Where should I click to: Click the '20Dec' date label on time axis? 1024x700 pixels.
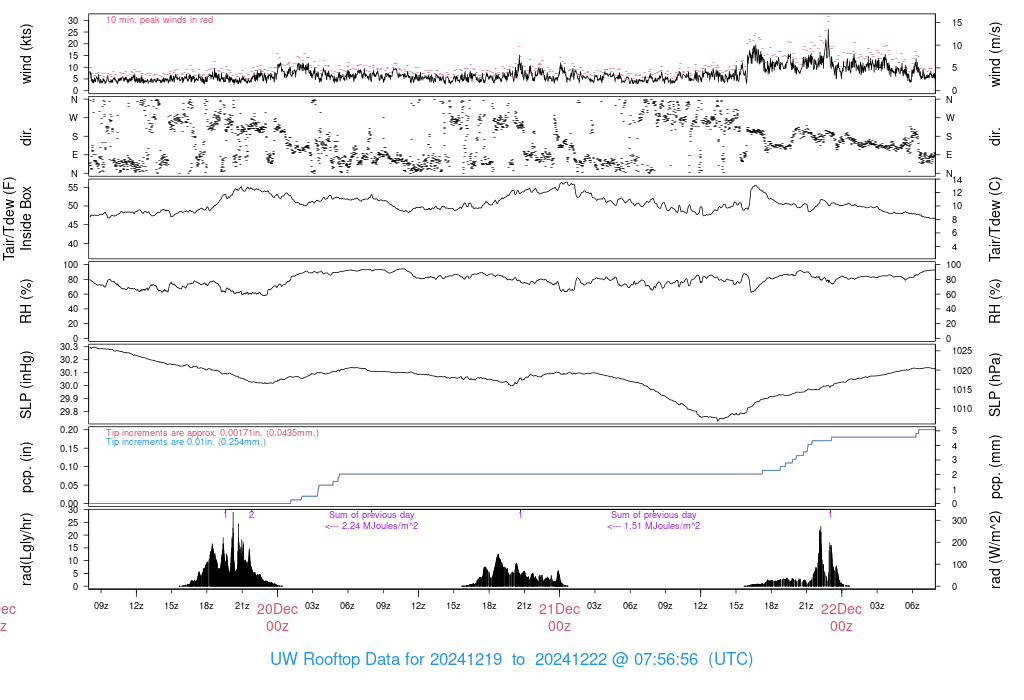277,609
